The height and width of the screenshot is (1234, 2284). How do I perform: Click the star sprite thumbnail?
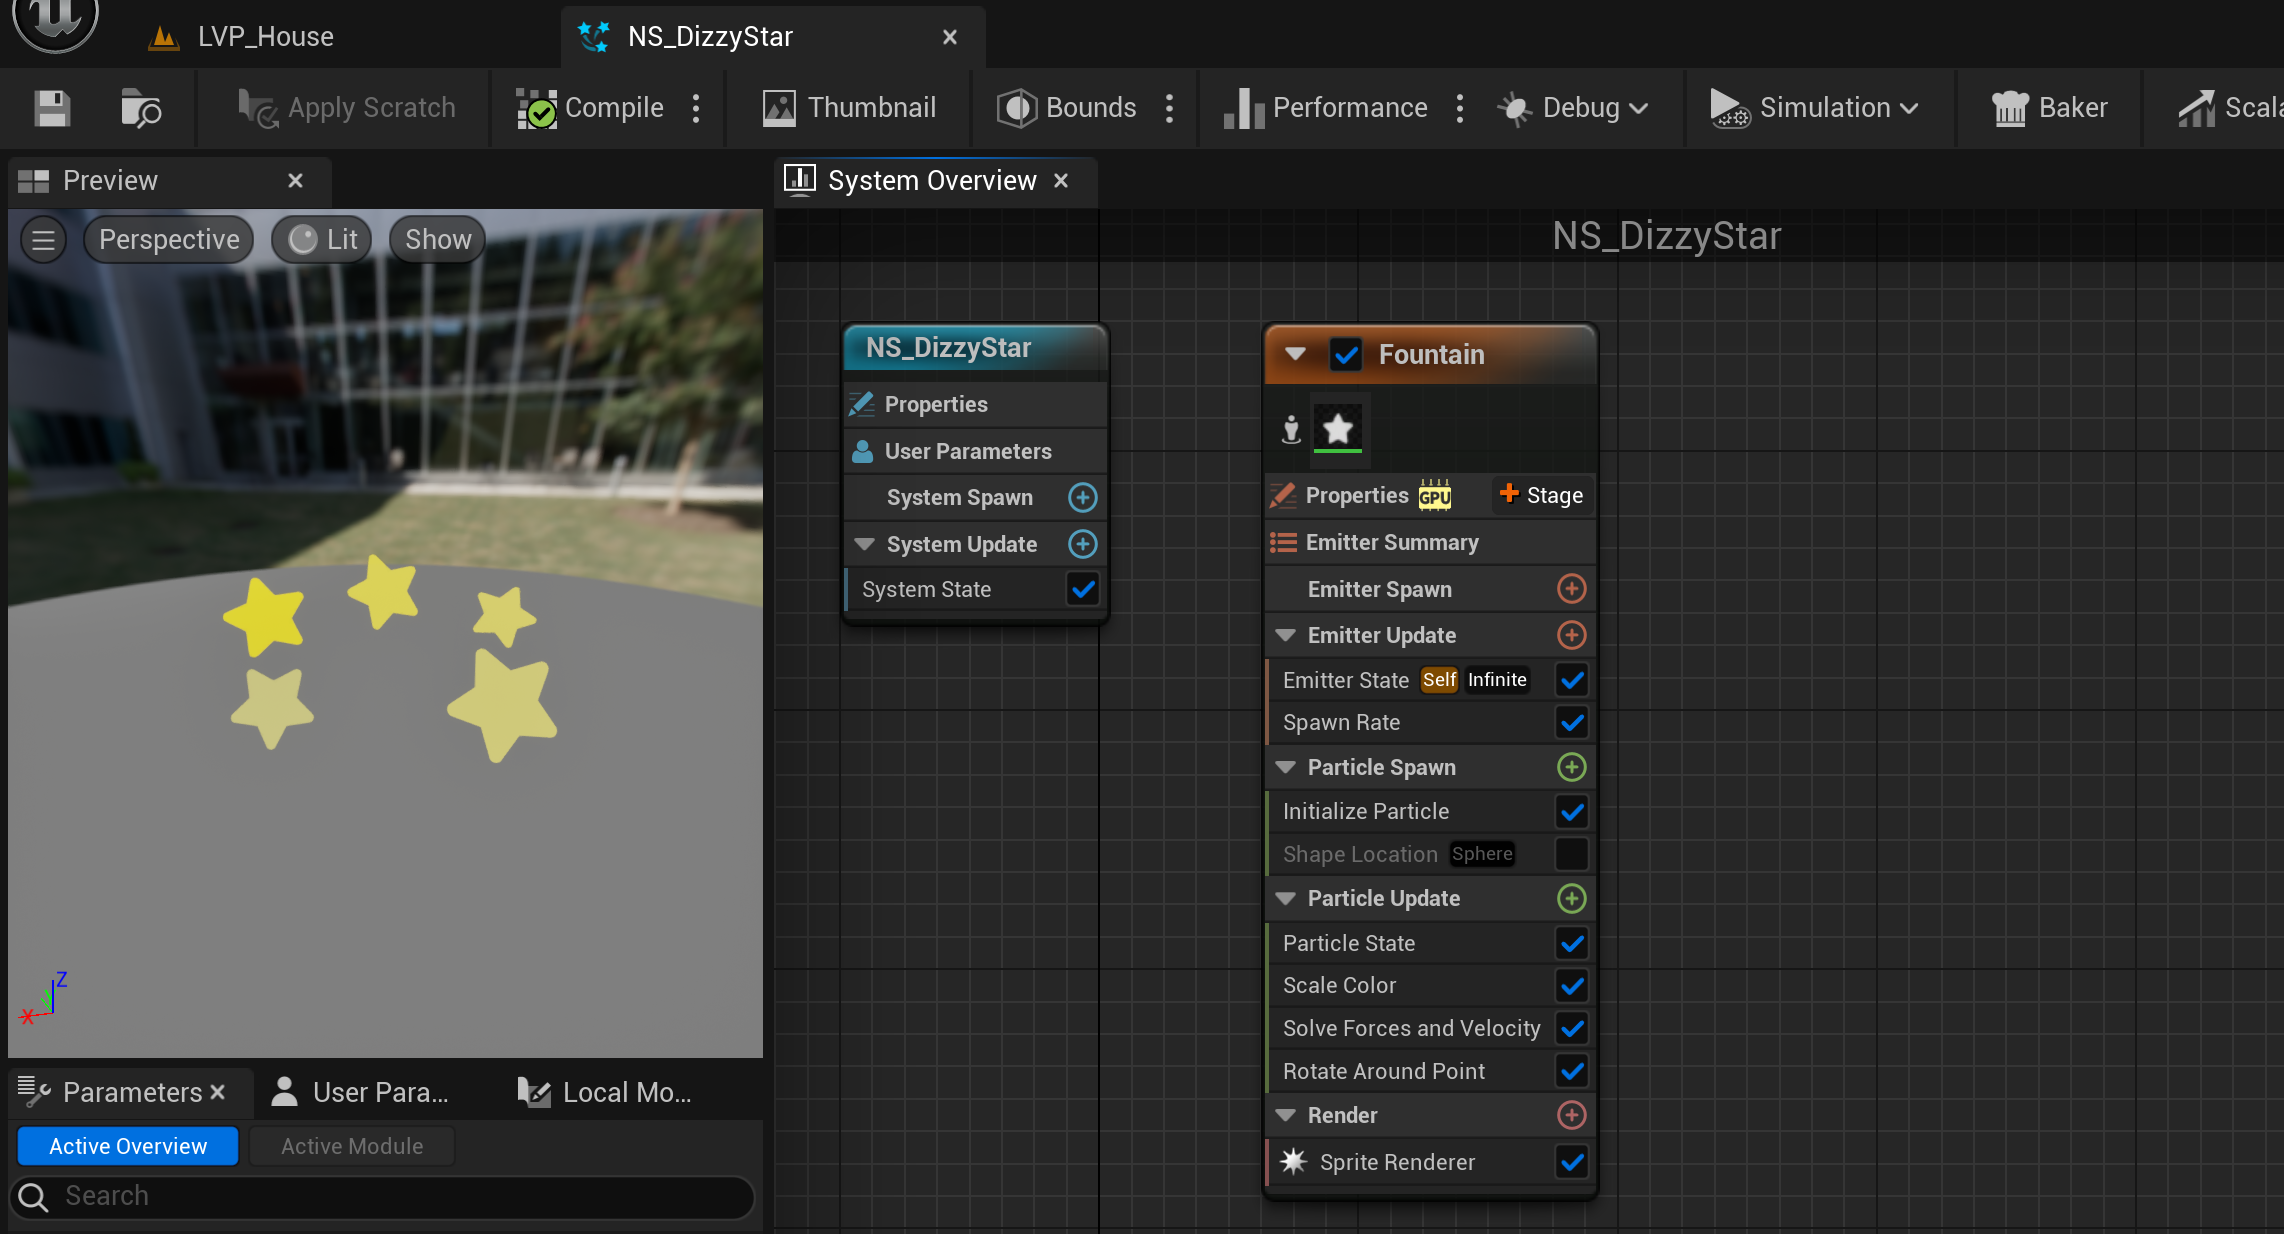pyautogui.click(x=1337, y=429)
